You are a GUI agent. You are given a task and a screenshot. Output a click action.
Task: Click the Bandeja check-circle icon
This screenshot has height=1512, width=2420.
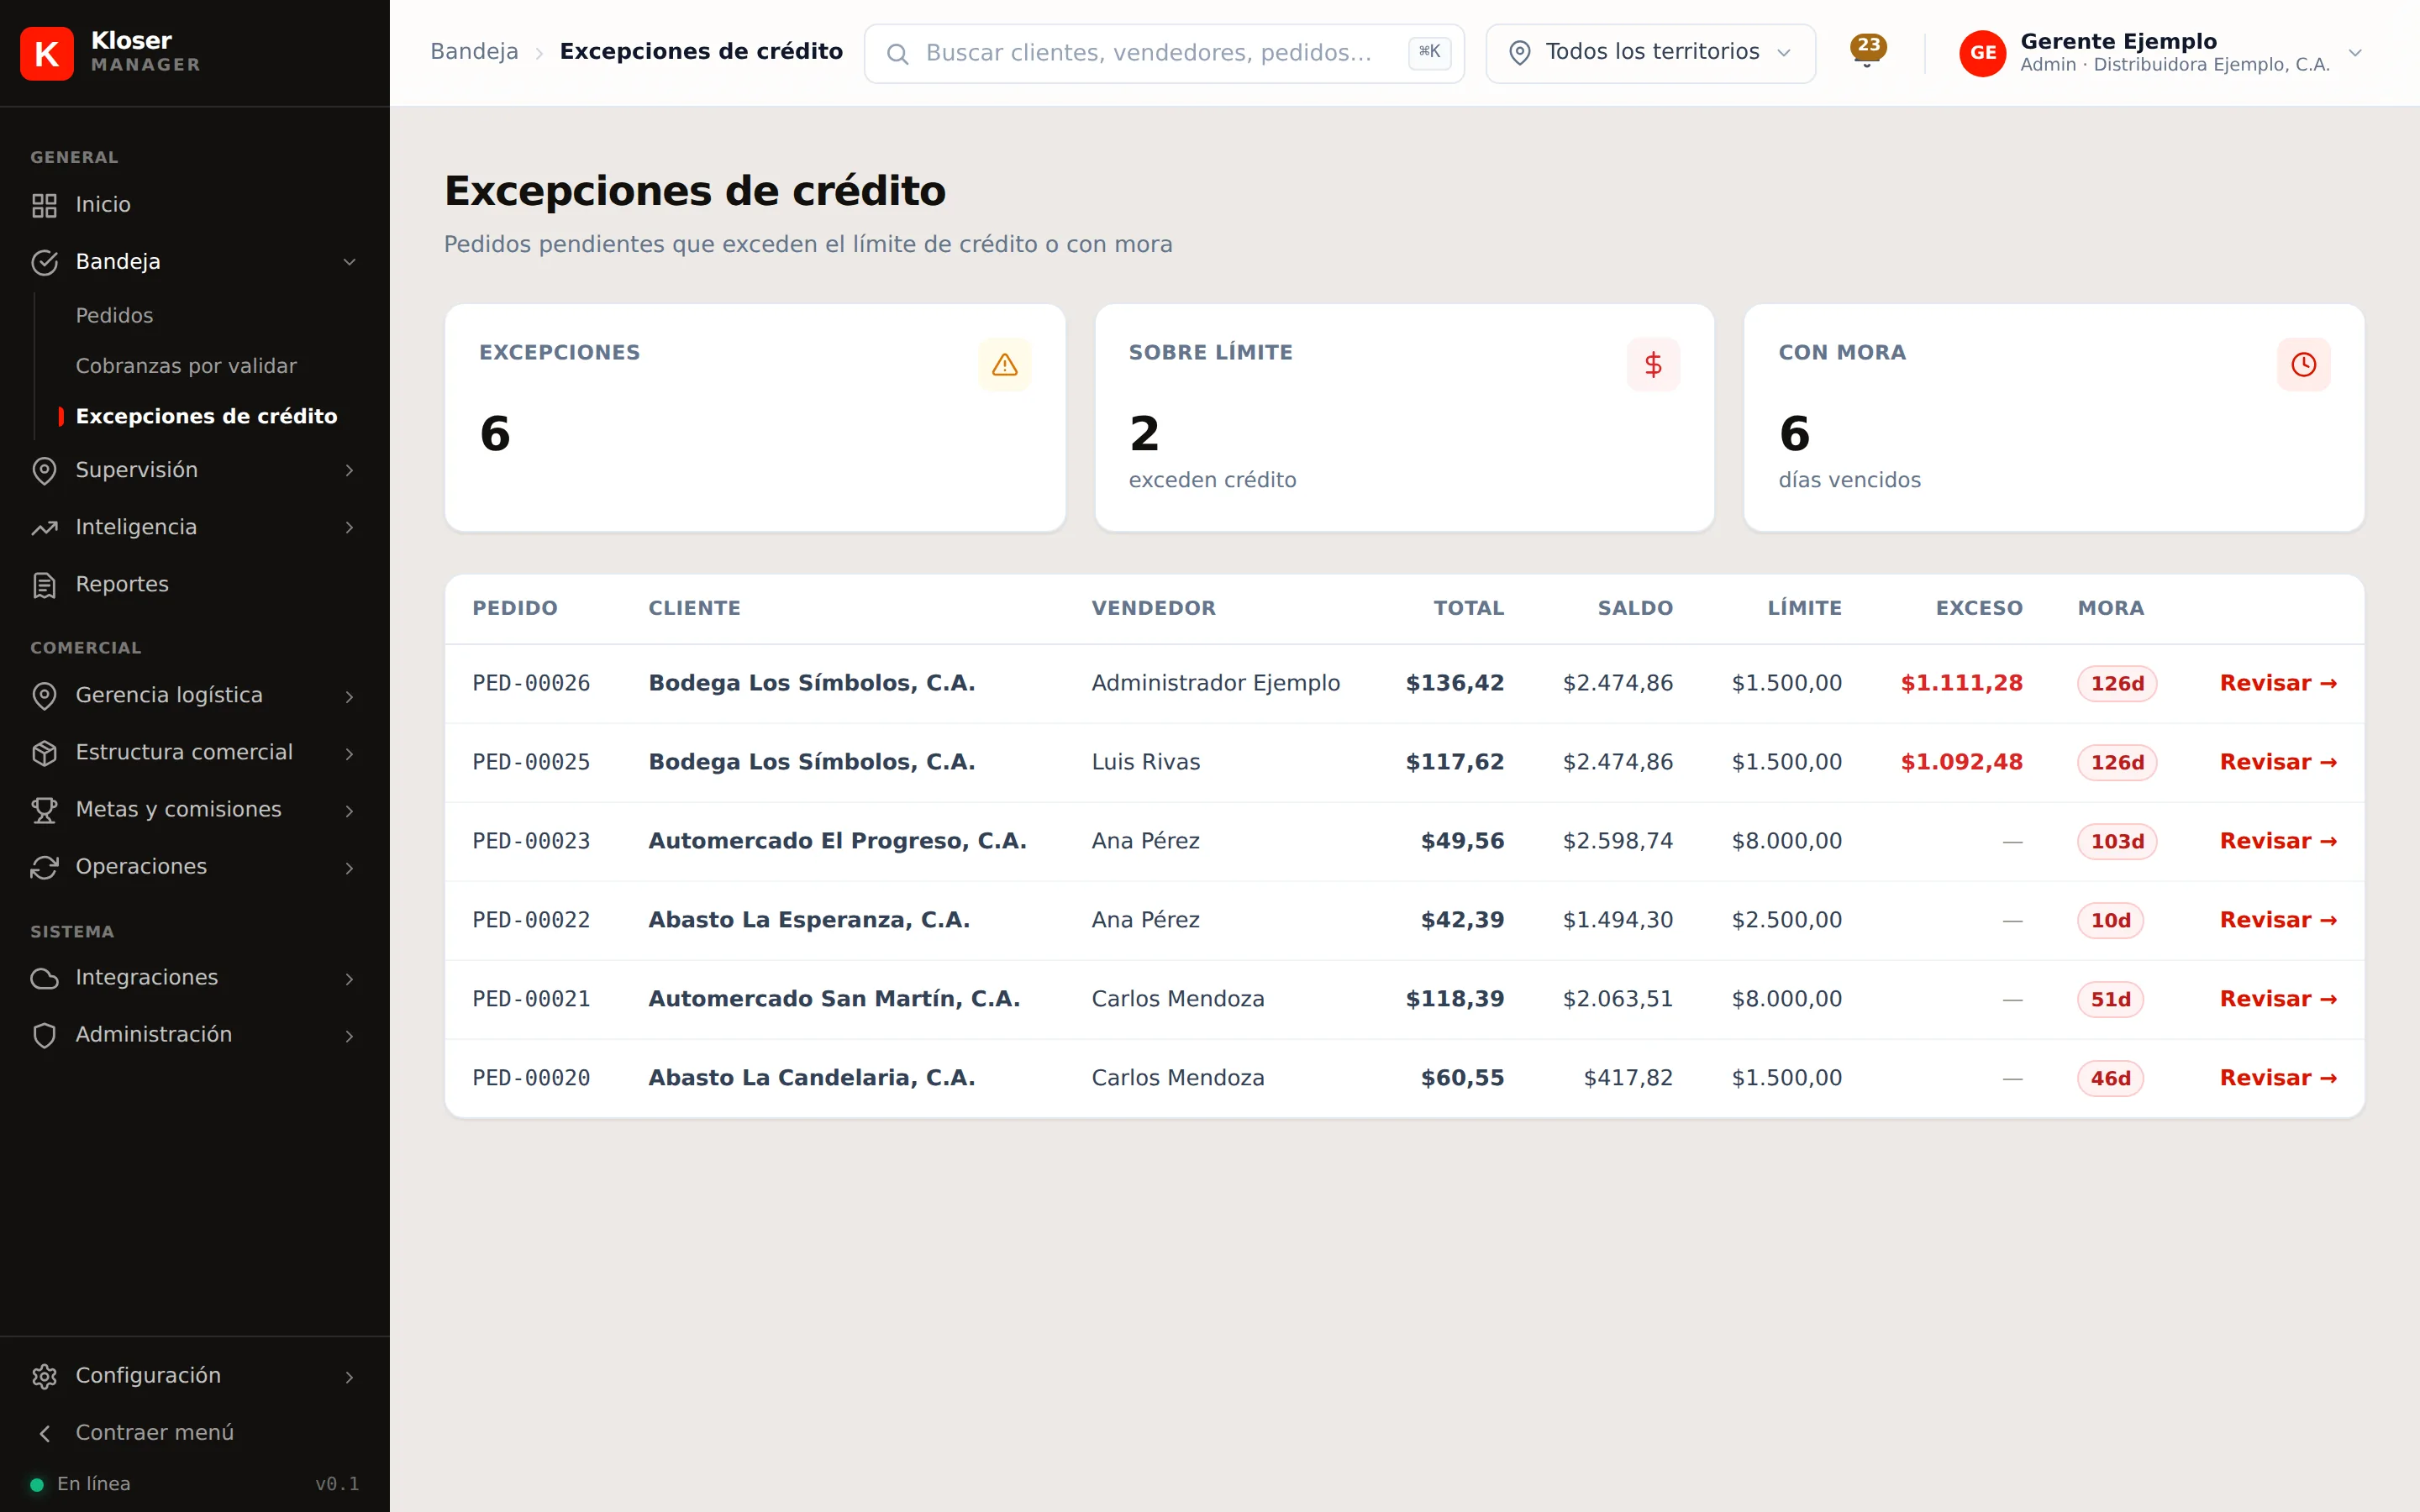(44, 262)
